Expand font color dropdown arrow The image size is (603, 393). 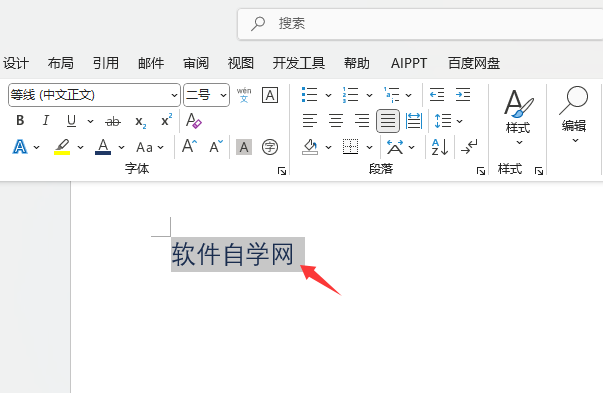[122, 147]
